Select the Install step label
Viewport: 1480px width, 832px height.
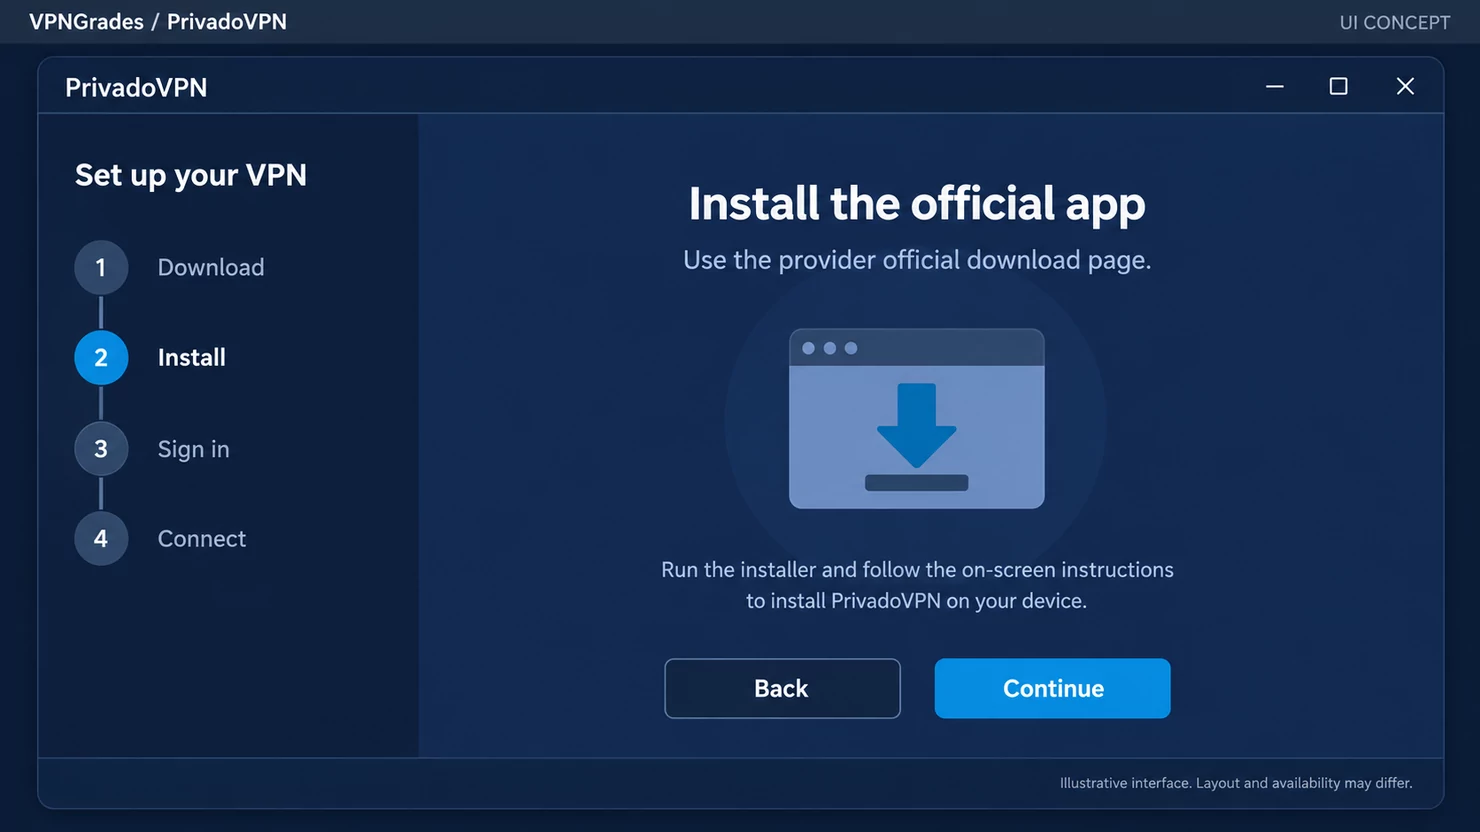(x=192, y=357)
